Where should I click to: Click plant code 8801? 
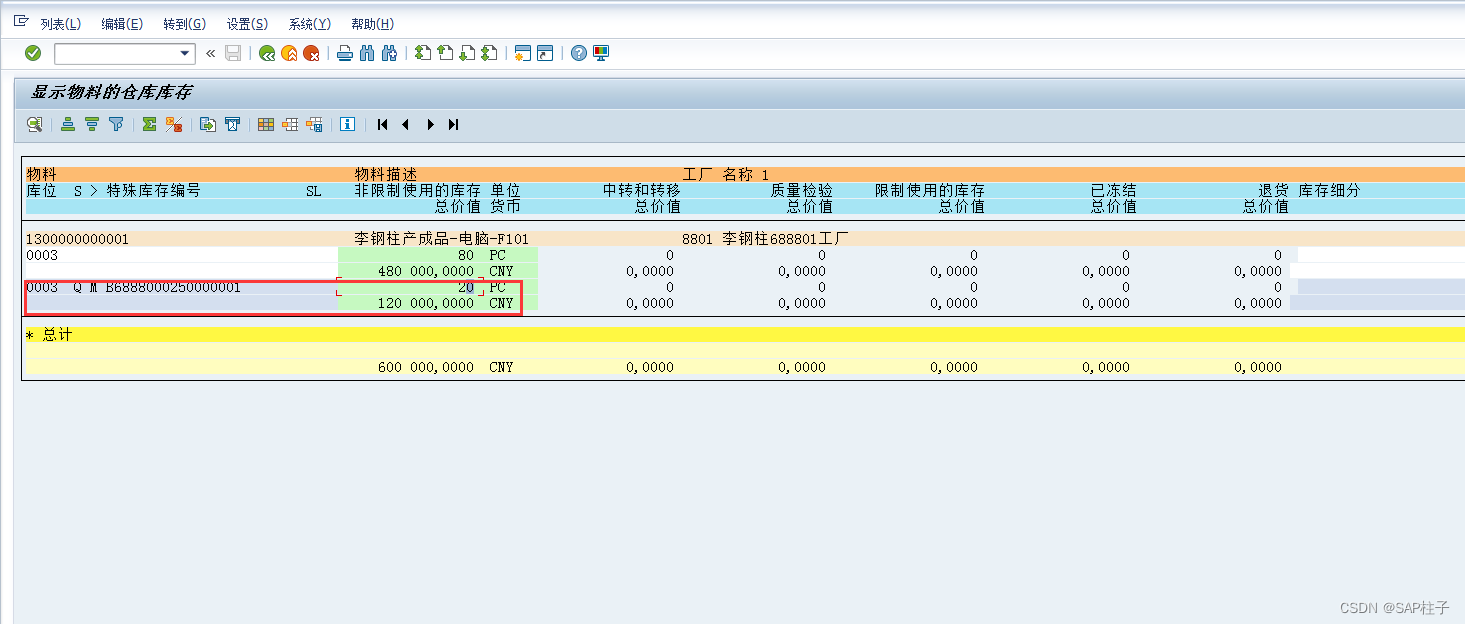tap(698, 239)
